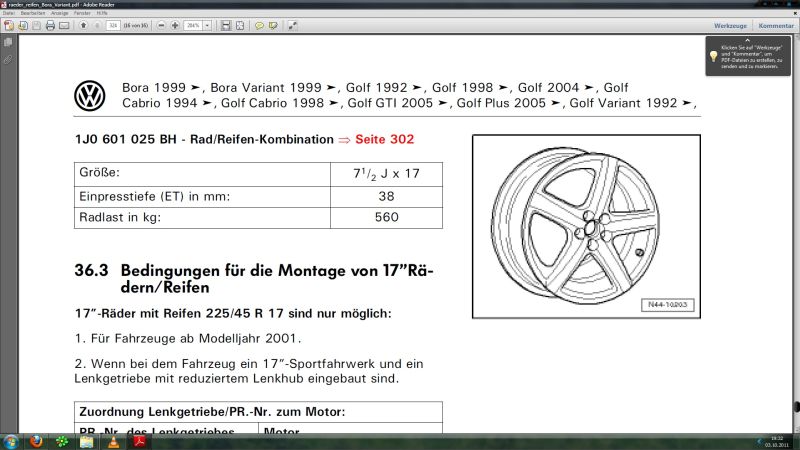Click the lightbulb tip icon
This screenshot has height=450, width=800.
(714, 57)
